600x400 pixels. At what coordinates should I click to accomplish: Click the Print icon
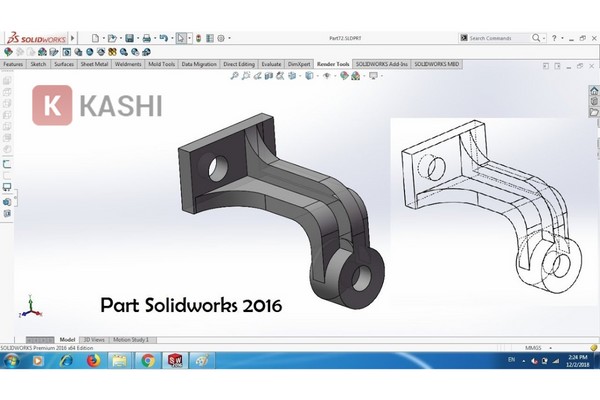point(147,38)
